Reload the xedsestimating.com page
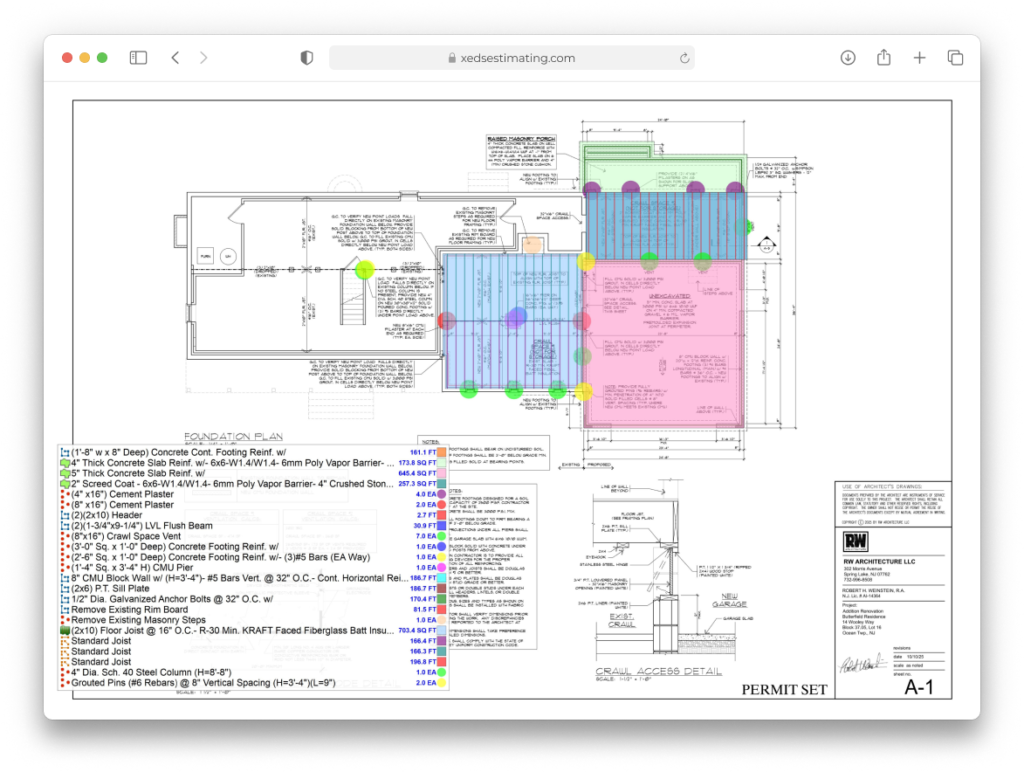The image size is (1024, 772). click(684, 58)
